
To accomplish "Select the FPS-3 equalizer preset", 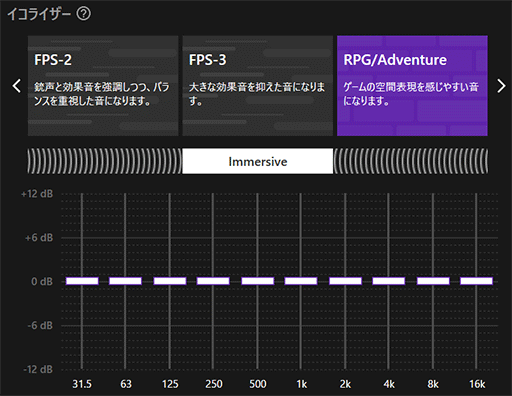I will pyautogui.click(x=258, y=86).
